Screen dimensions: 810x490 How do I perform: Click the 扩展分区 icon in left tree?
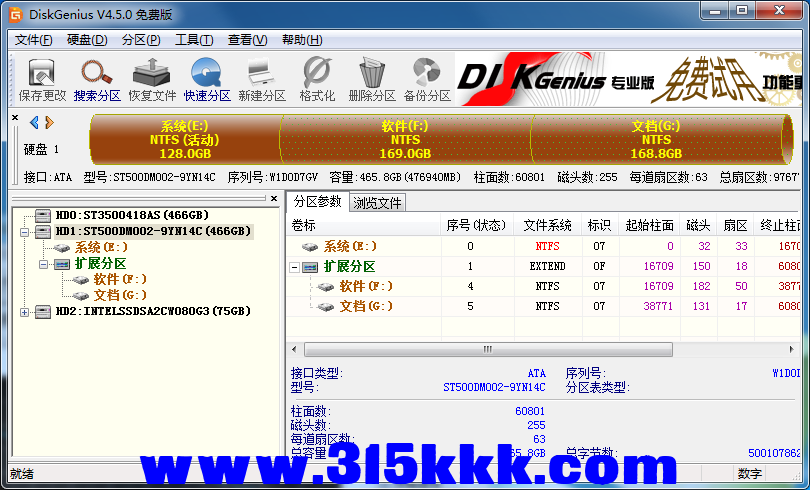pyautogui.click(x=62, y=264)
